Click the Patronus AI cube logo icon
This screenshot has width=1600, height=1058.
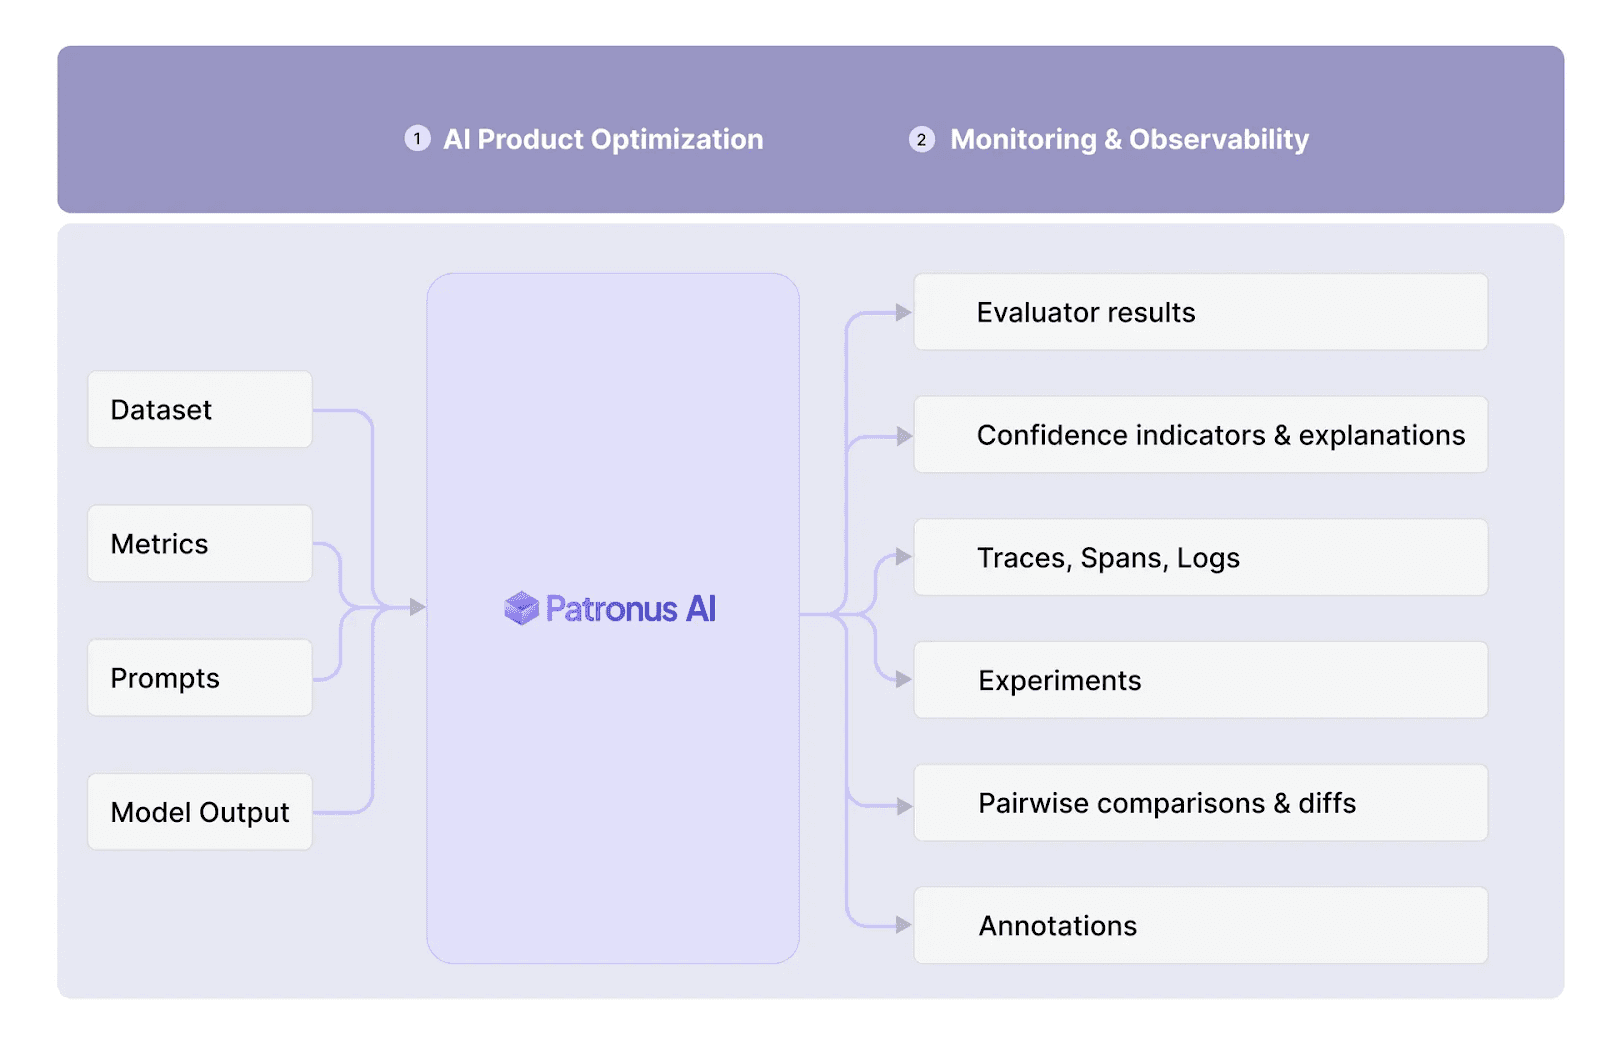[x=521, y=608]
